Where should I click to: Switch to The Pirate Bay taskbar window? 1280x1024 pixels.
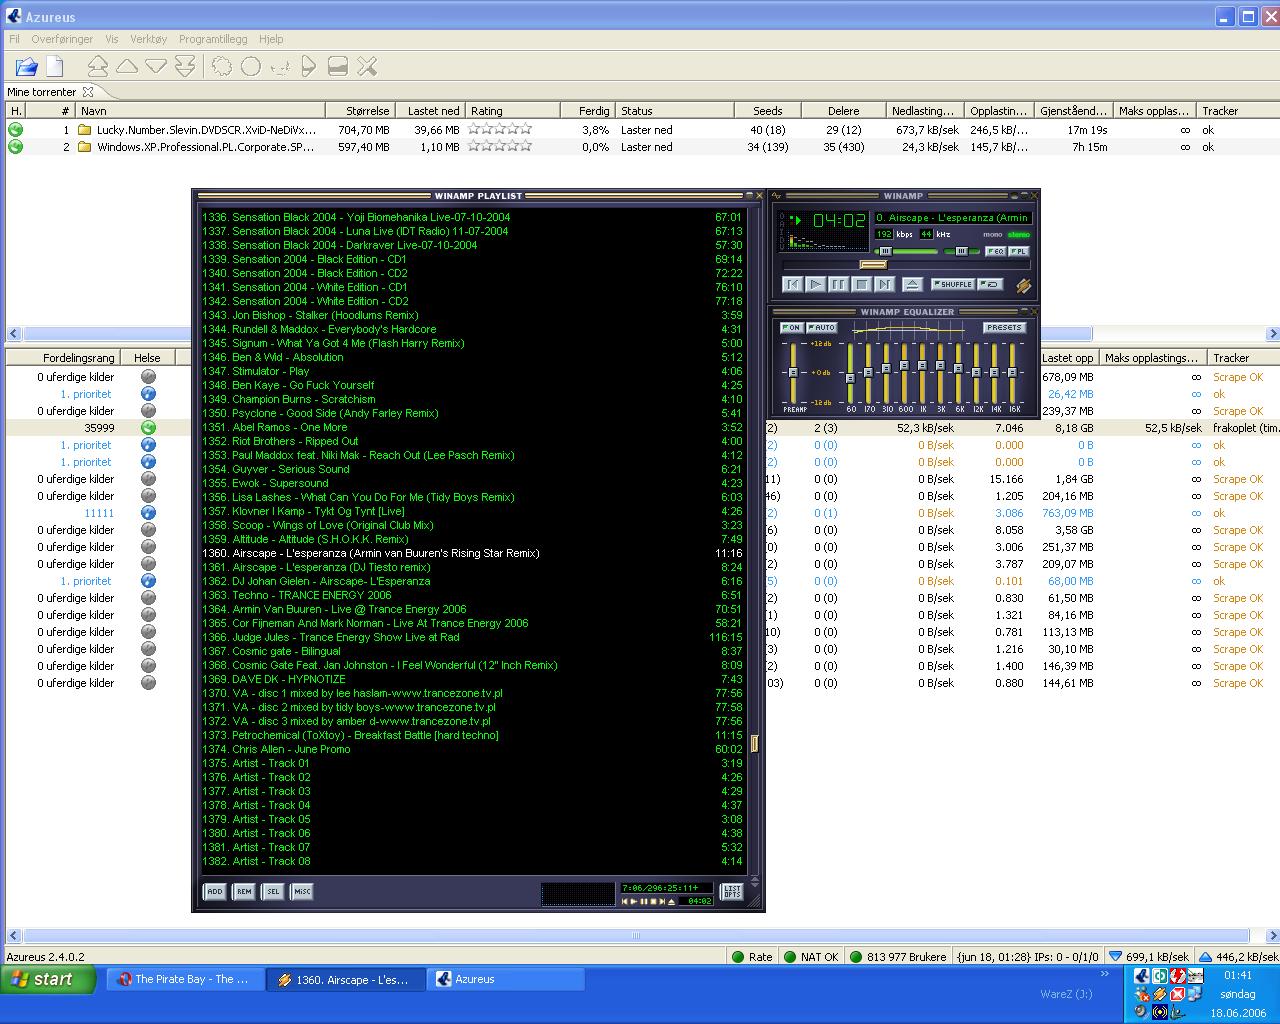point(185,980)
